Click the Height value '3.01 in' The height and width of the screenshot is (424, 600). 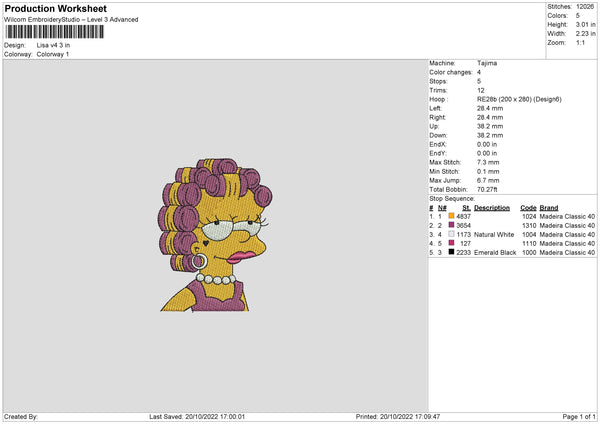tap(586, 24)
